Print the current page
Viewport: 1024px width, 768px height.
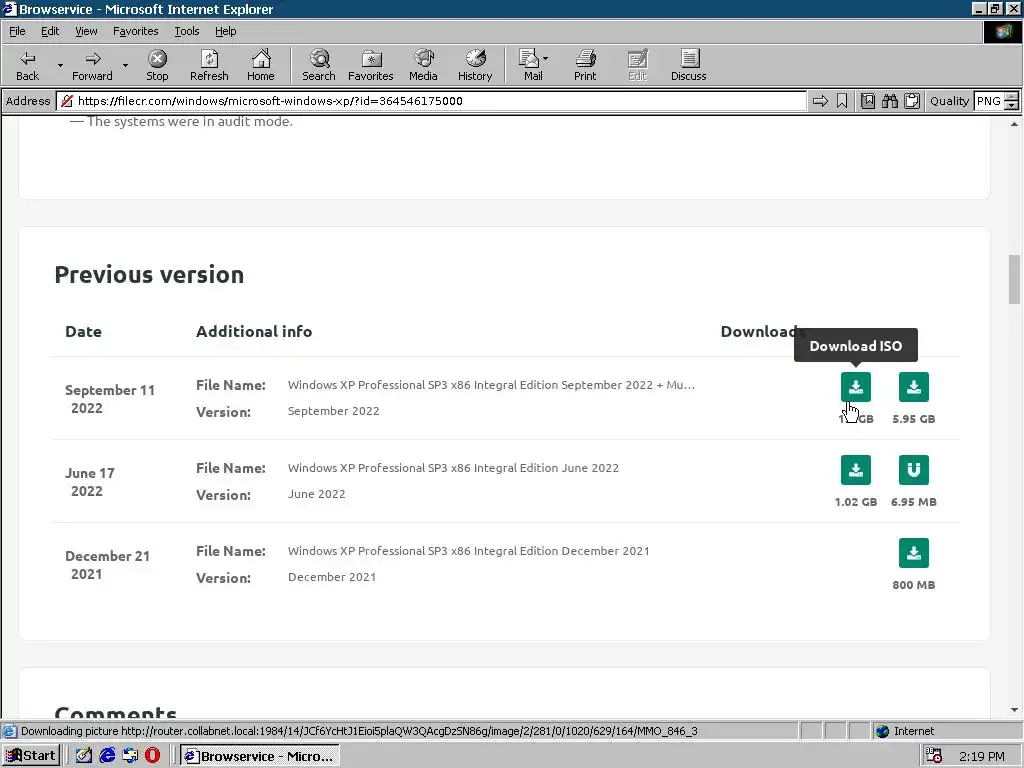tap(585, 65)
